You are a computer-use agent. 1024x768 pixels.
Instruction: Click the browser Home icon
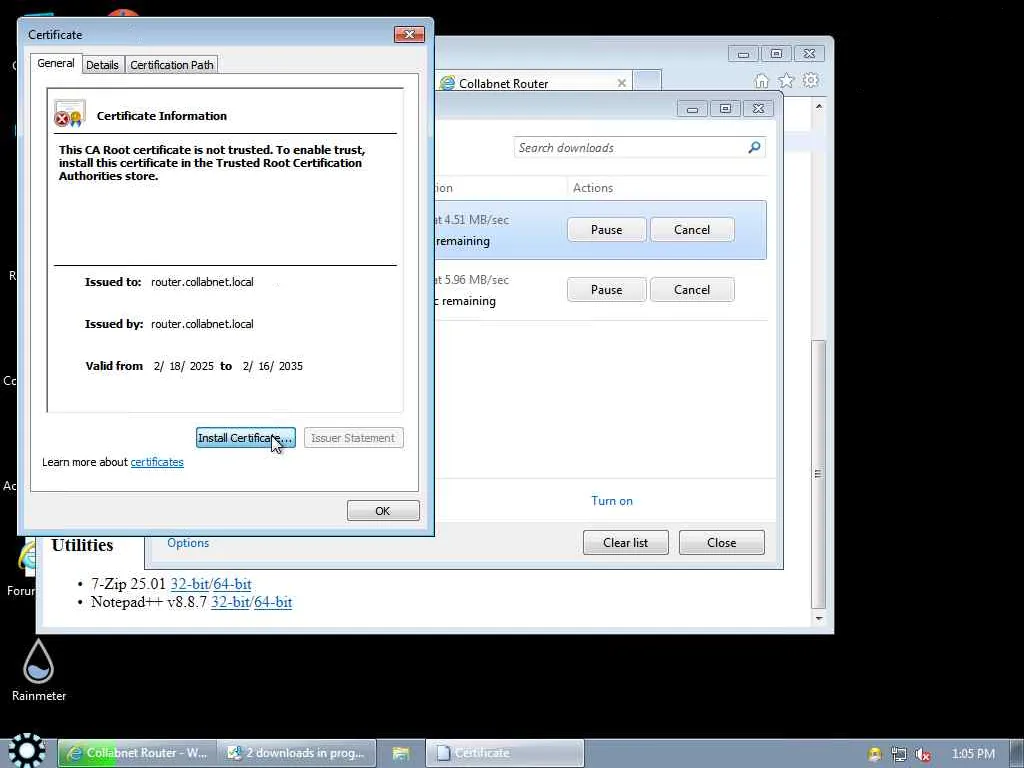coord(761,81)
